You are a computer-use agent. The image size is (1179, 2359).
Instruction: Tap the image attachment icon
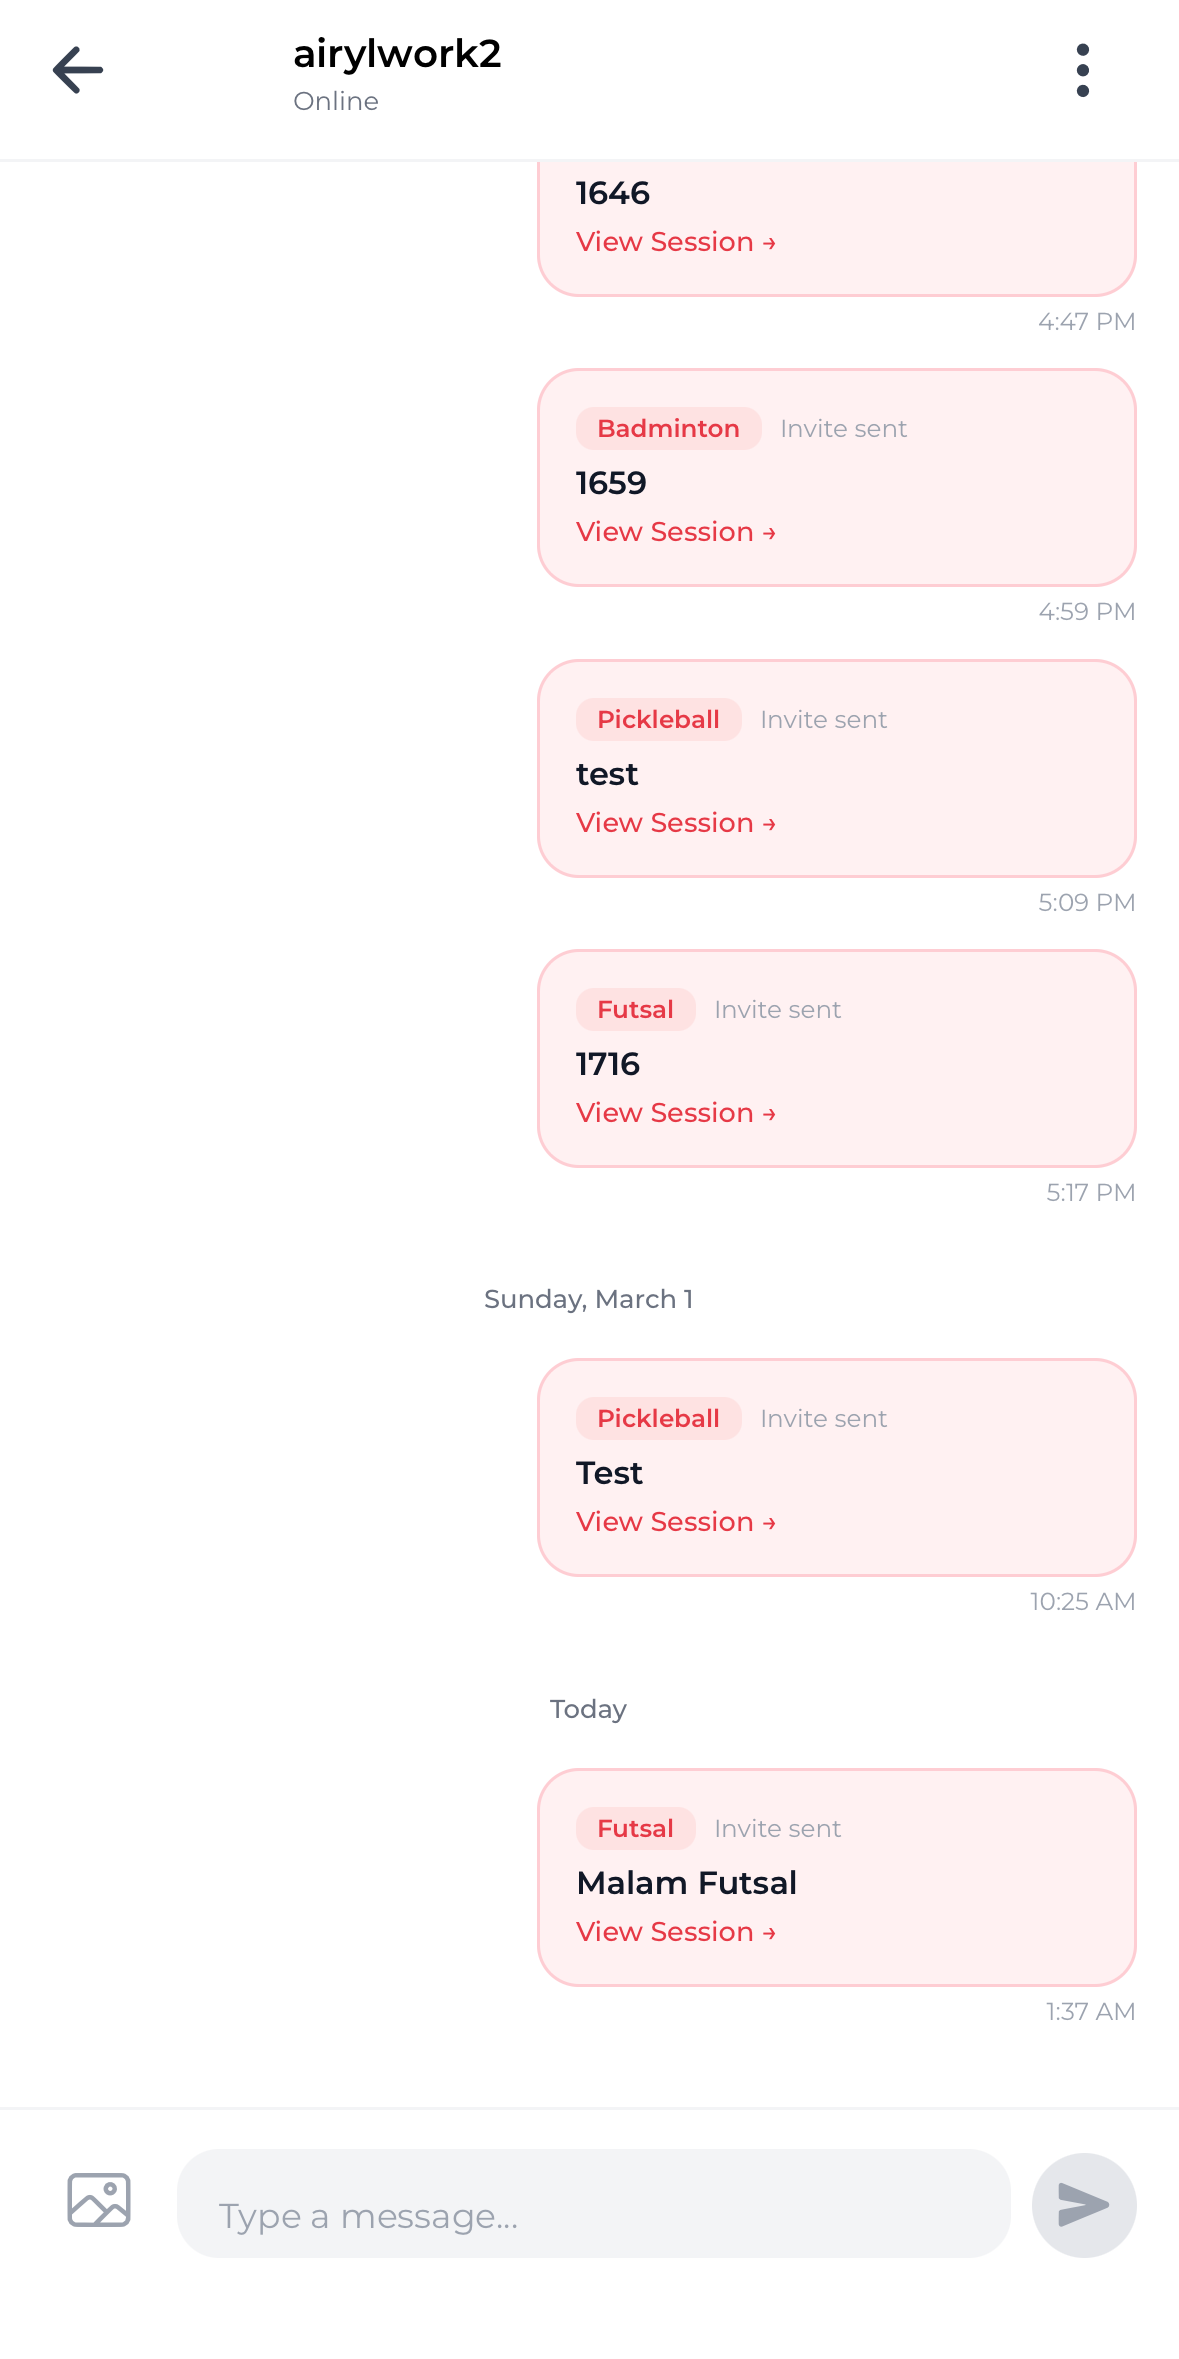99,2200
